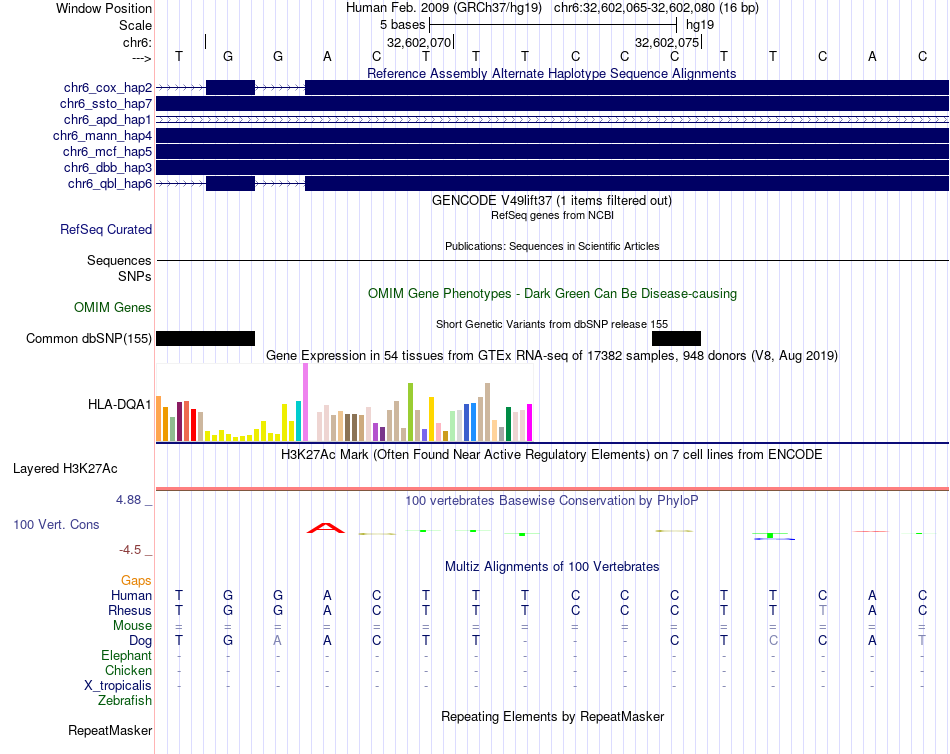
Task: Click the 32,602,070 position marker
Action: (x=419, y=42)
